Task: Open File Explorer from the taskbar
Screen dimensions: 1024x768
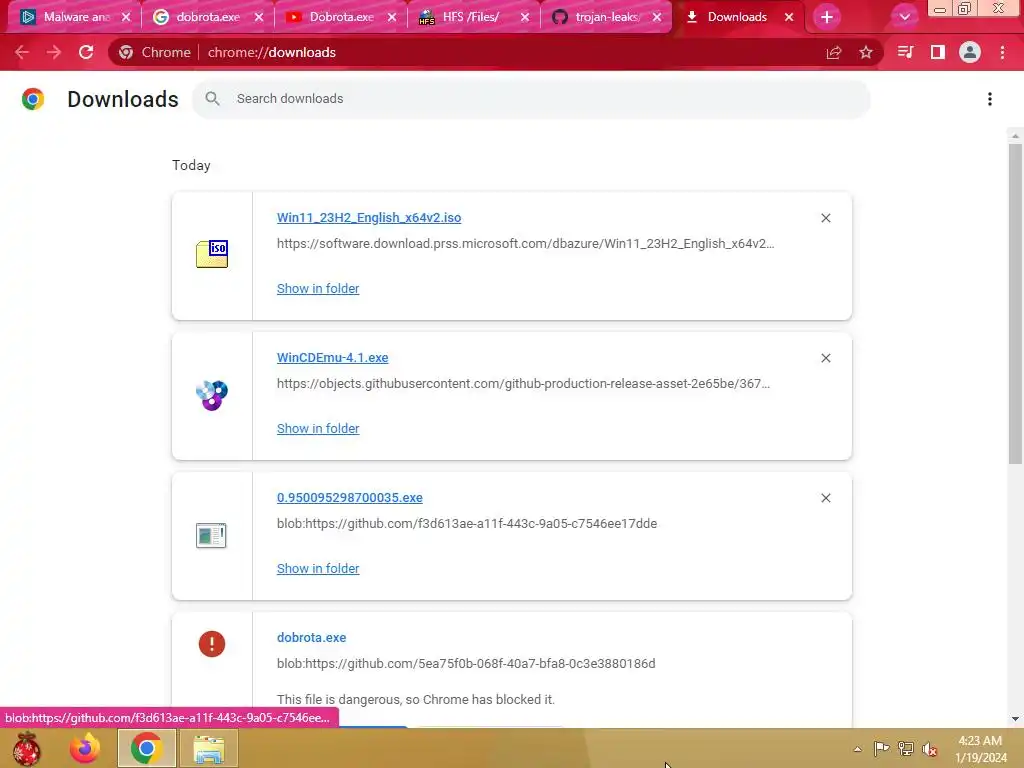Action: click(209, 748)
